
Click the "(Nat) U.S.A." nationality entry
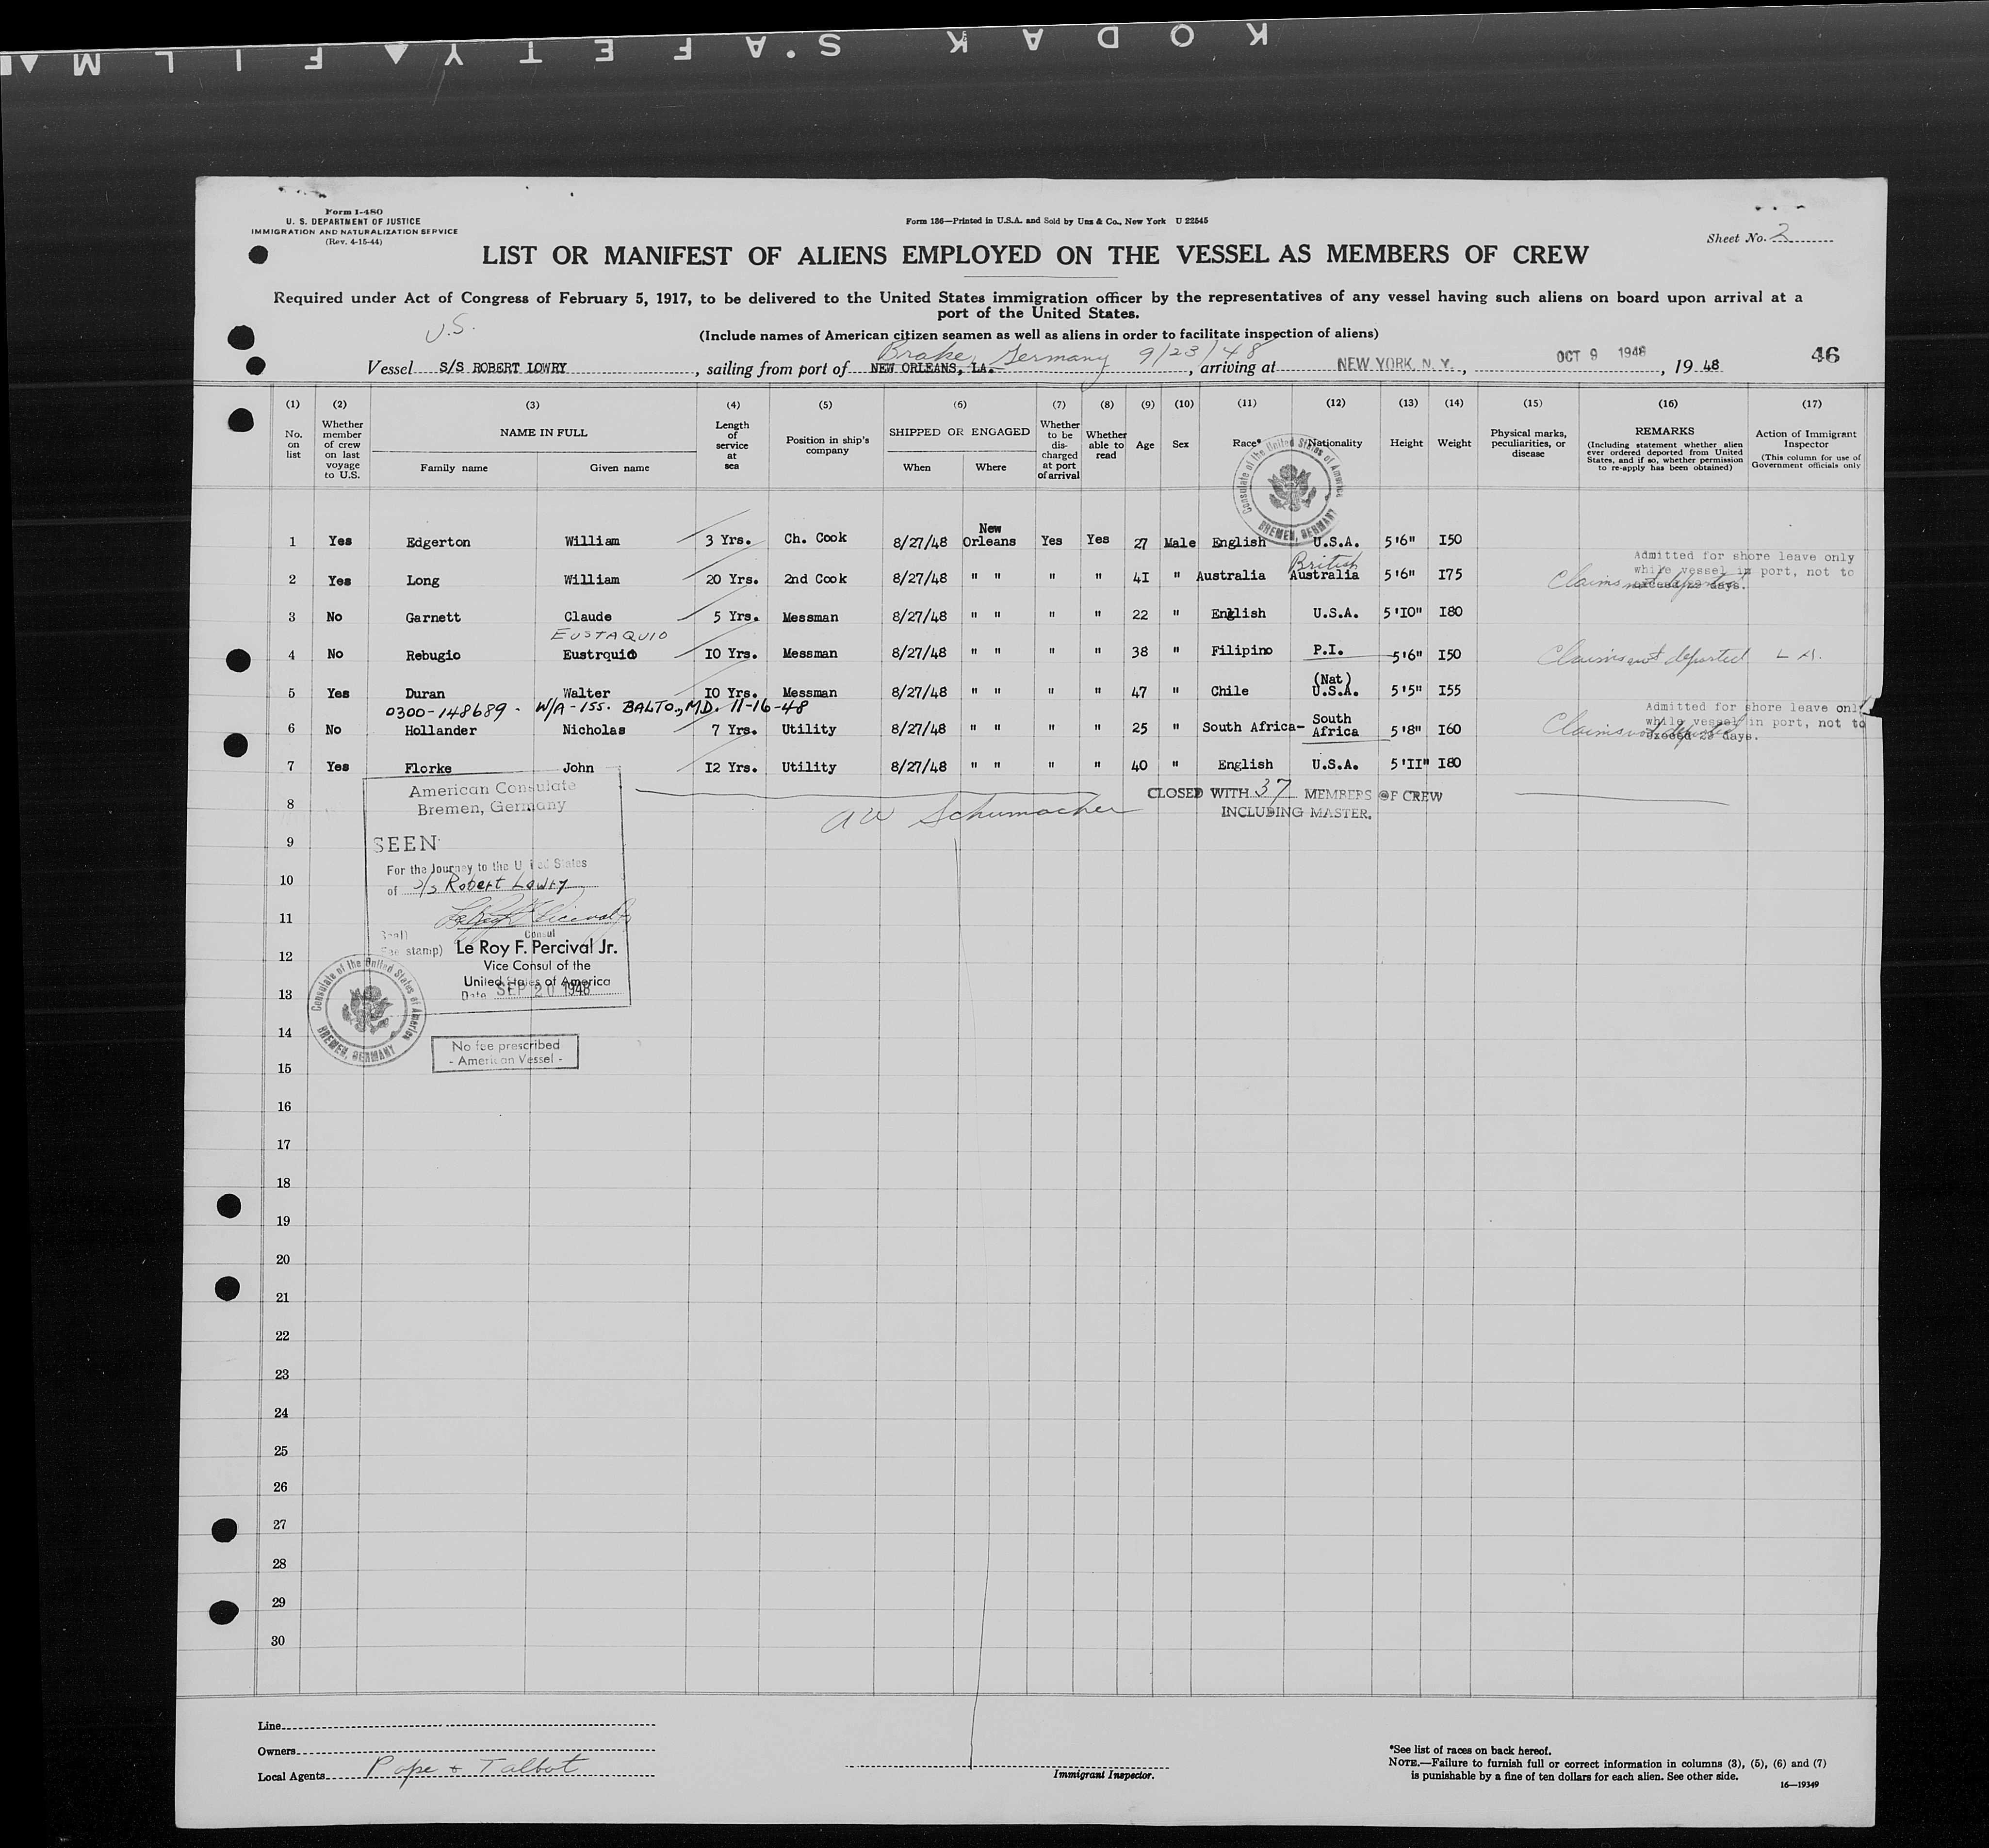point(1336,685)
